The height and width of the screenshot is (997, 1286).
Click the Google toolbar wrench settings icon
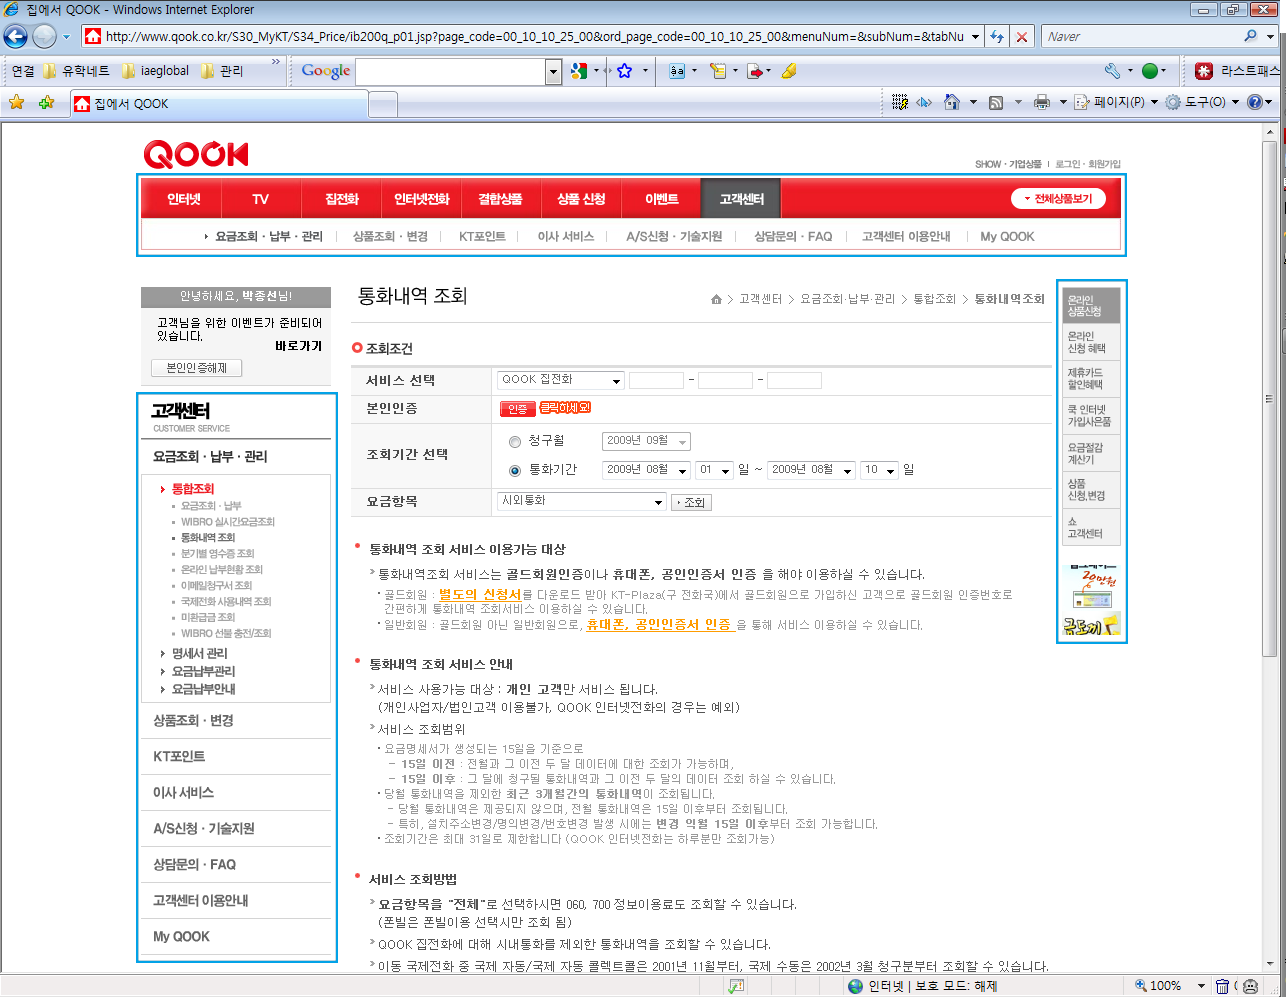[1112, 71]
